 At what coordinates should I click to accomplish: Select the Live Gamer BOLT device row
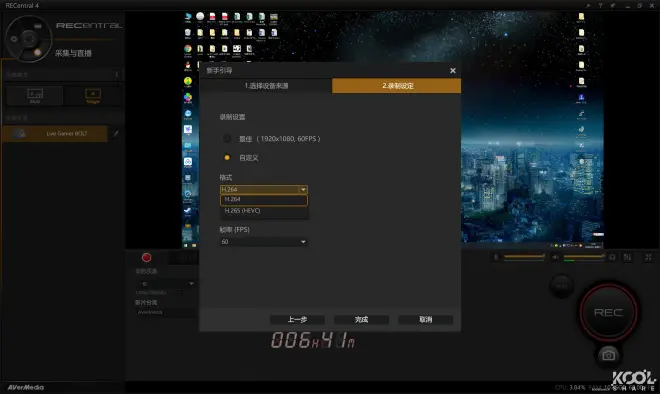55,133
